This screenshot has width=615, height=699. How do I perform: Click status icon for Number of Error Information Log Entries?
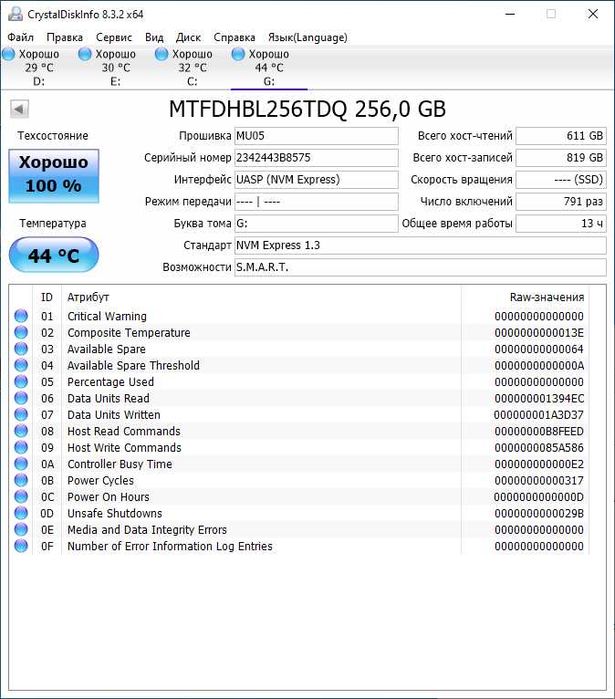point(21,546)
